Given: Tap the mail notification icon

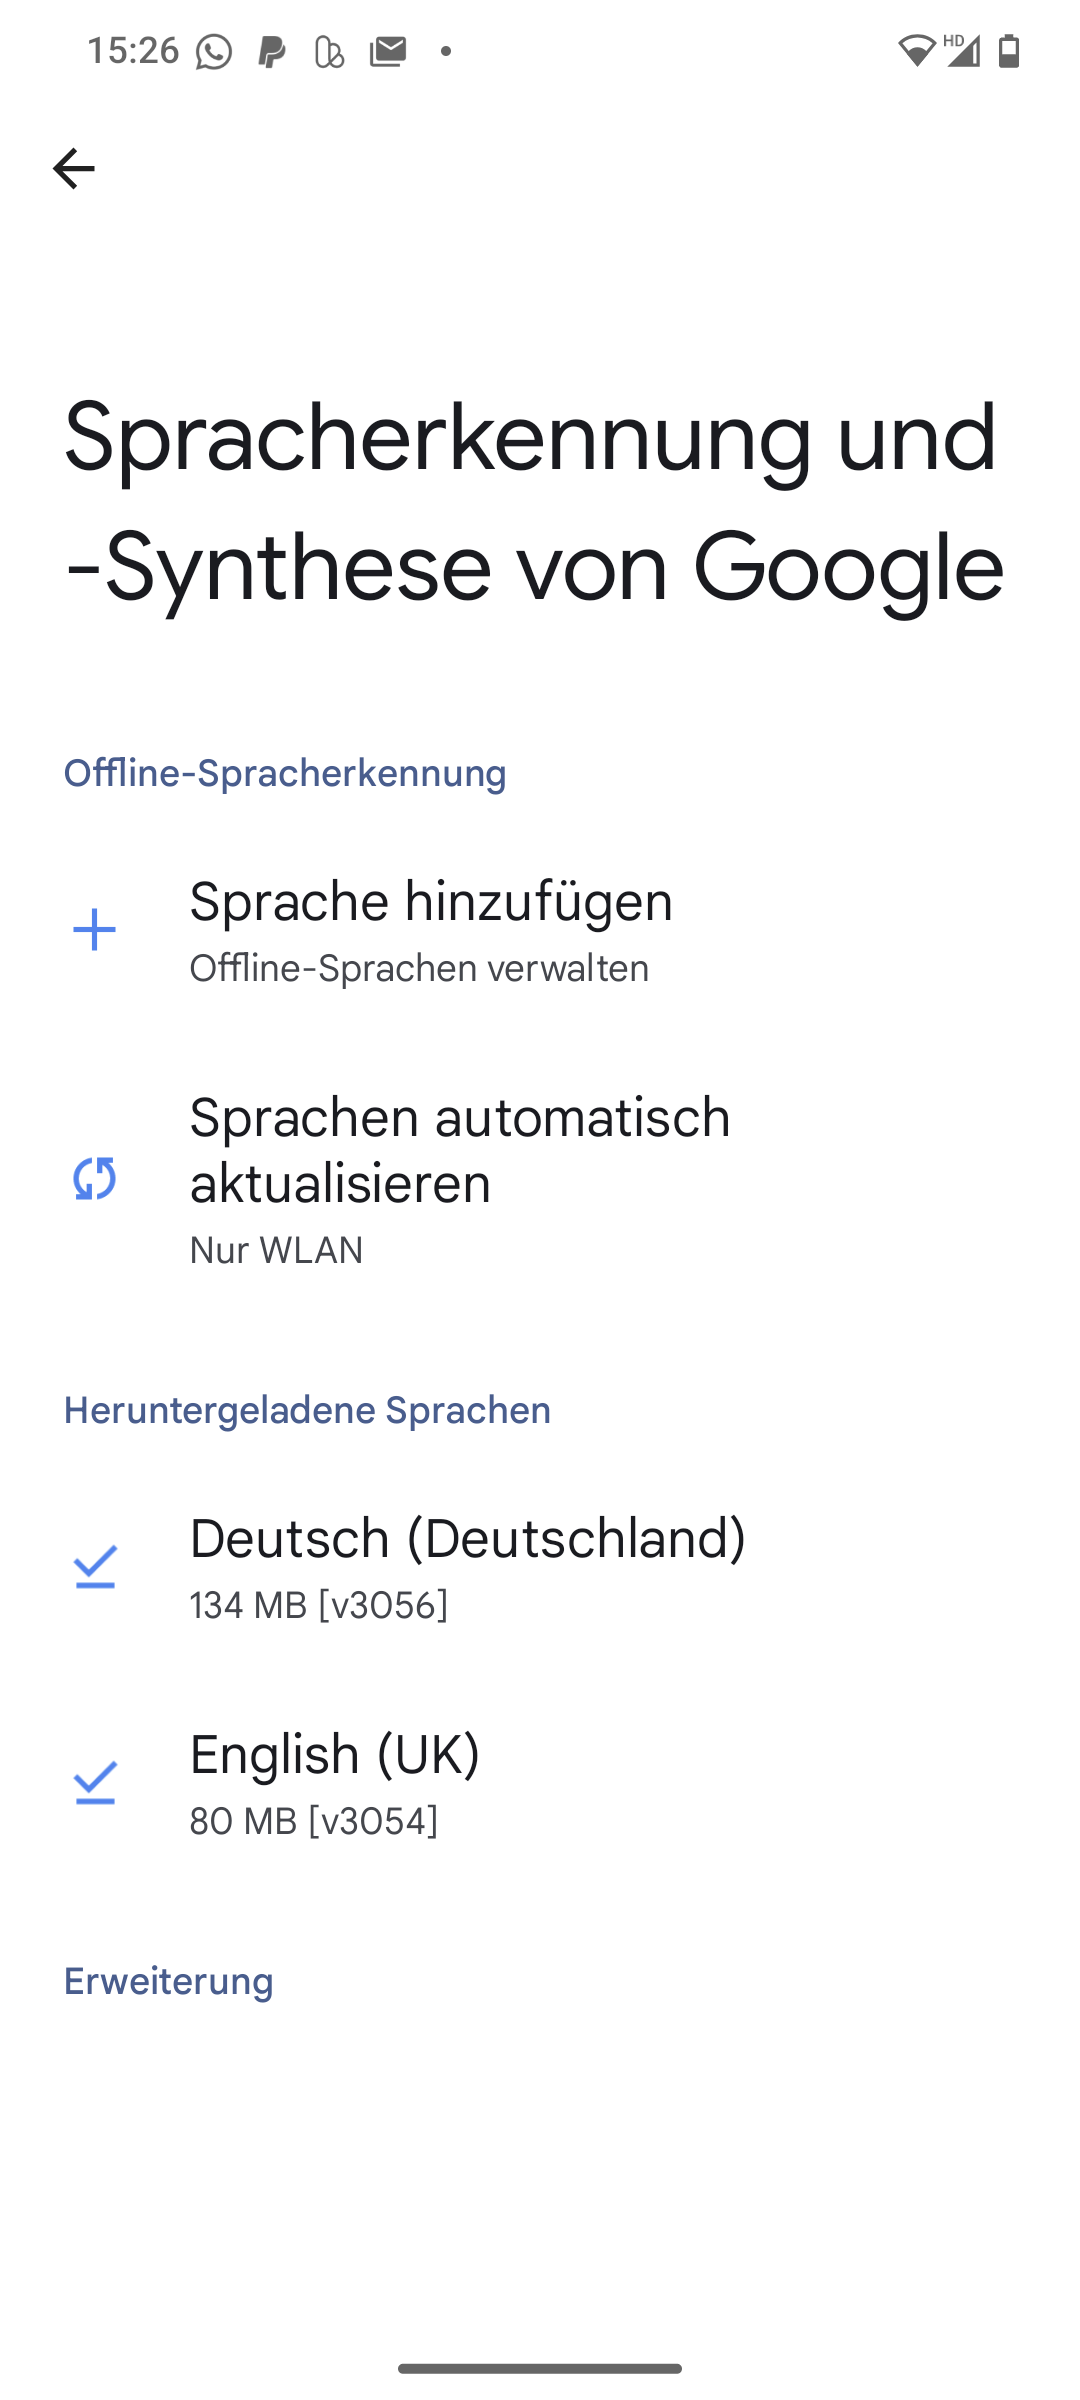Looking at the screenshot, I should coord(388,51).
